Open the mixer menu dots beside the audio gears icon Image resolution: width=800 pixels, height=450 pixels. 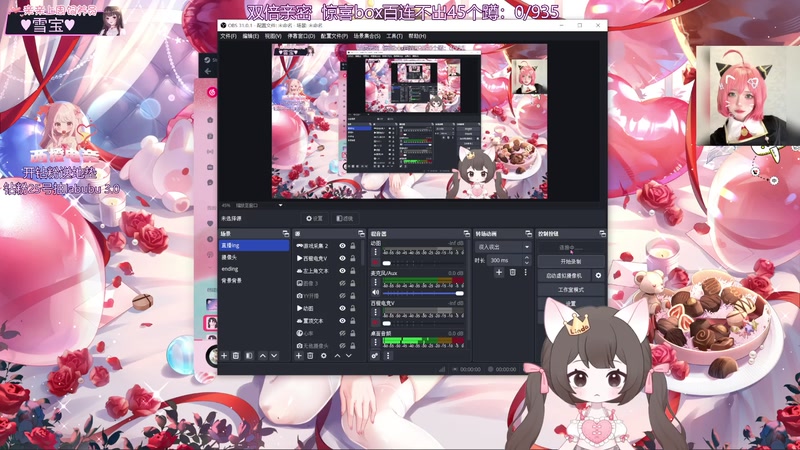[388, 356]
